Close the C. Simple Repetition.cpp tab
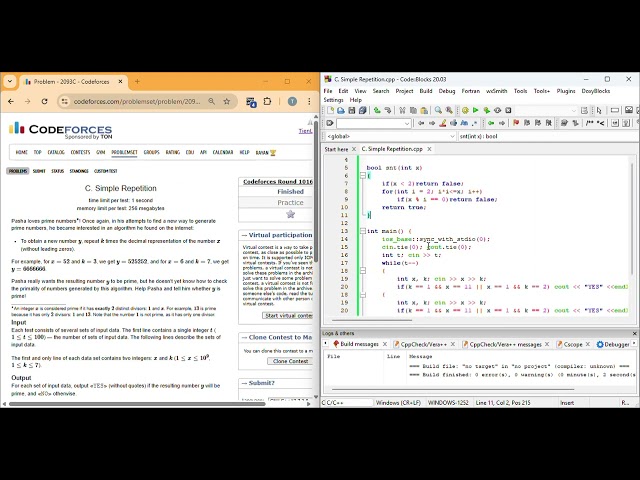 point(429,149)
